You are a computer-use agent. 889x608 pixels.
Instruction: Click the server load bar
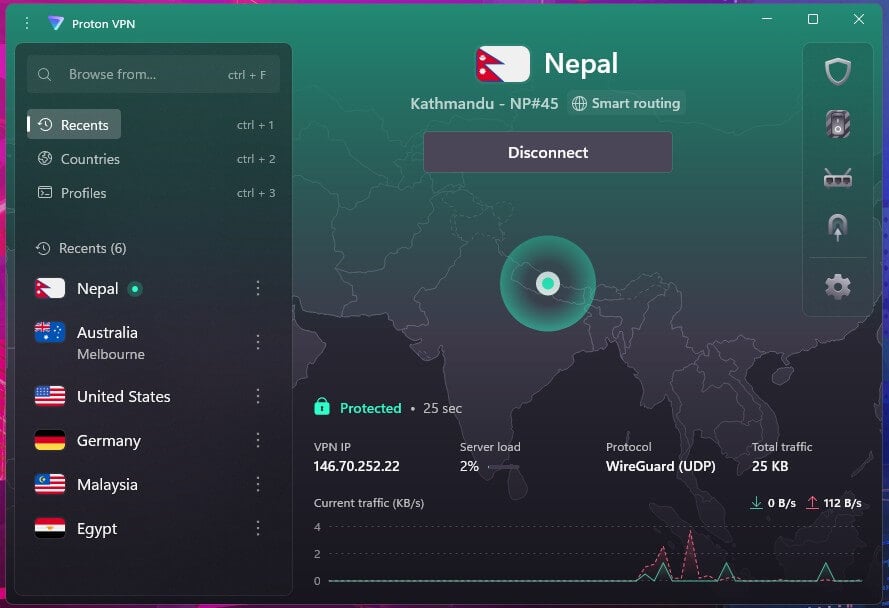(503, 467)
